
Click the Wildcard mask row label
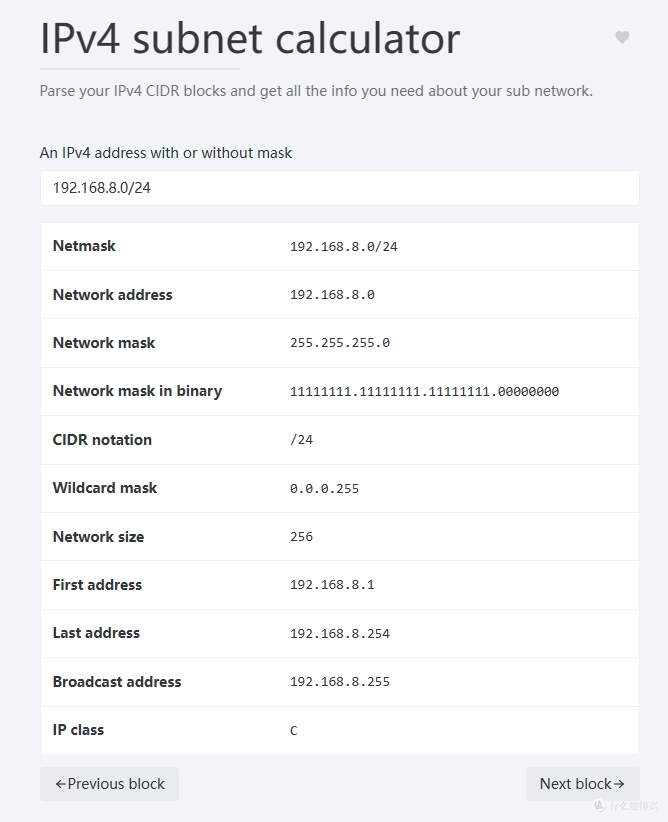coord(105,488)
